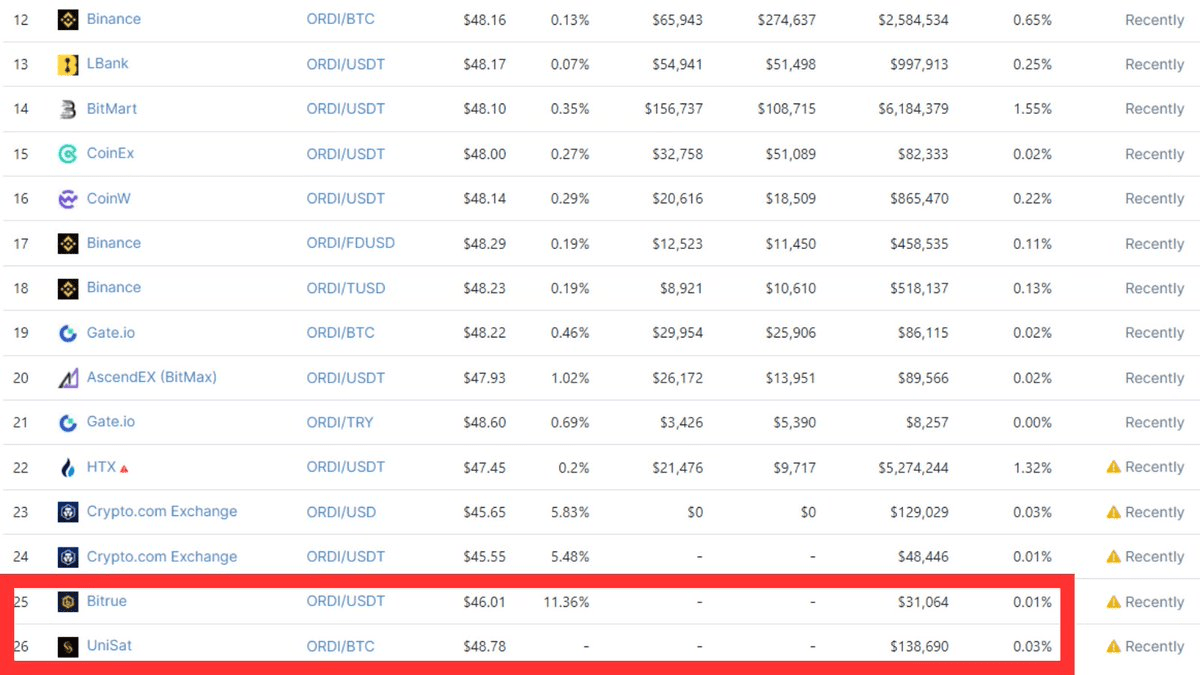
Task: Open Binance link in row 12
Action: point(114,19)
